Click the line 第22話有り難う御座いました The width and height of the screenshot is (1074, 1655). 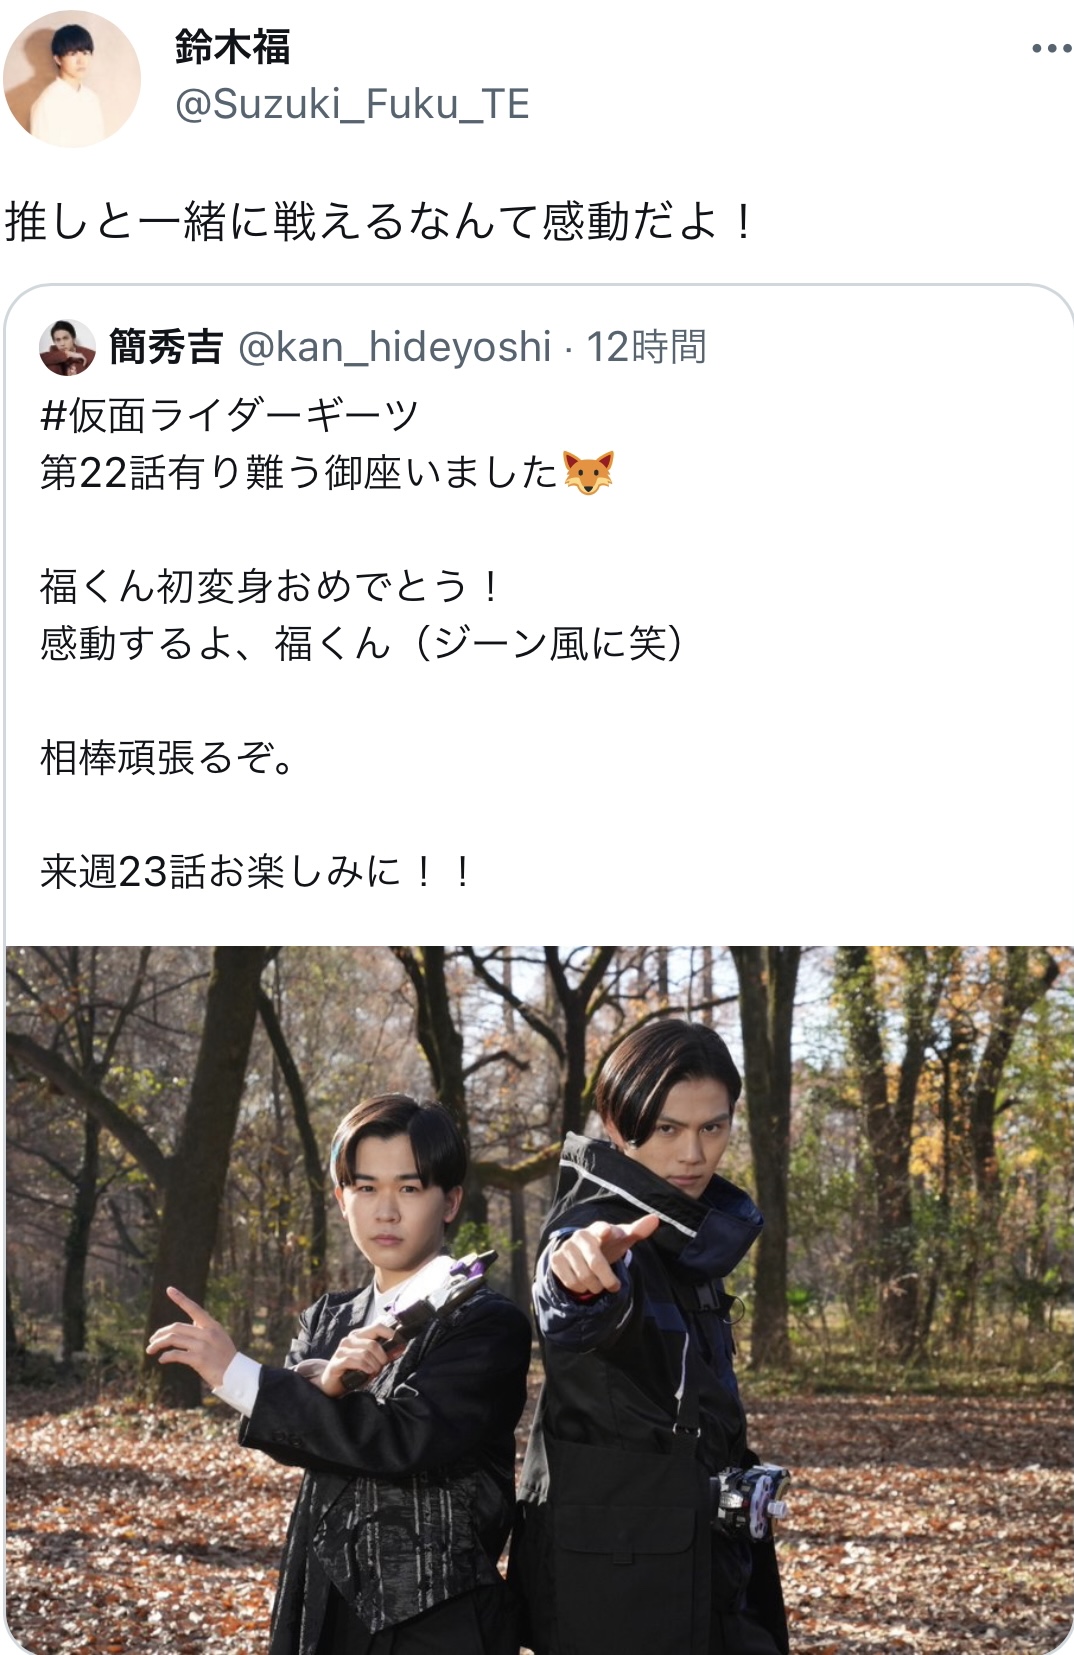(298, 472)
